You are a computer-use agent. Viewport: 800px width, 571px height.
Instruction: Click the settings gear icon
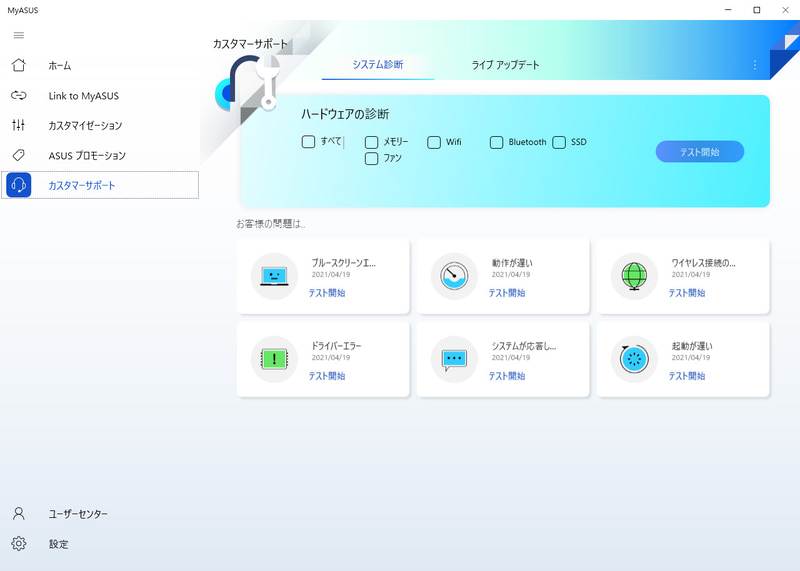click(x=19, y=543)
